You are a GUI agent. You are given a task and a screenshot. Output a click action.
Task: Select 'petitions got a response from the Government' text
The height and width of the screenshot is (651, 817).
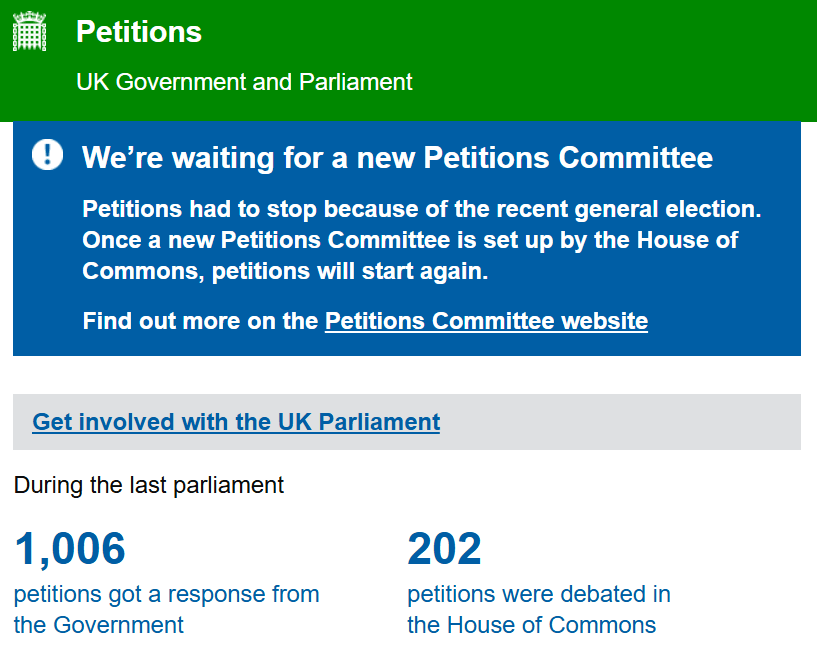pos(166,594)
